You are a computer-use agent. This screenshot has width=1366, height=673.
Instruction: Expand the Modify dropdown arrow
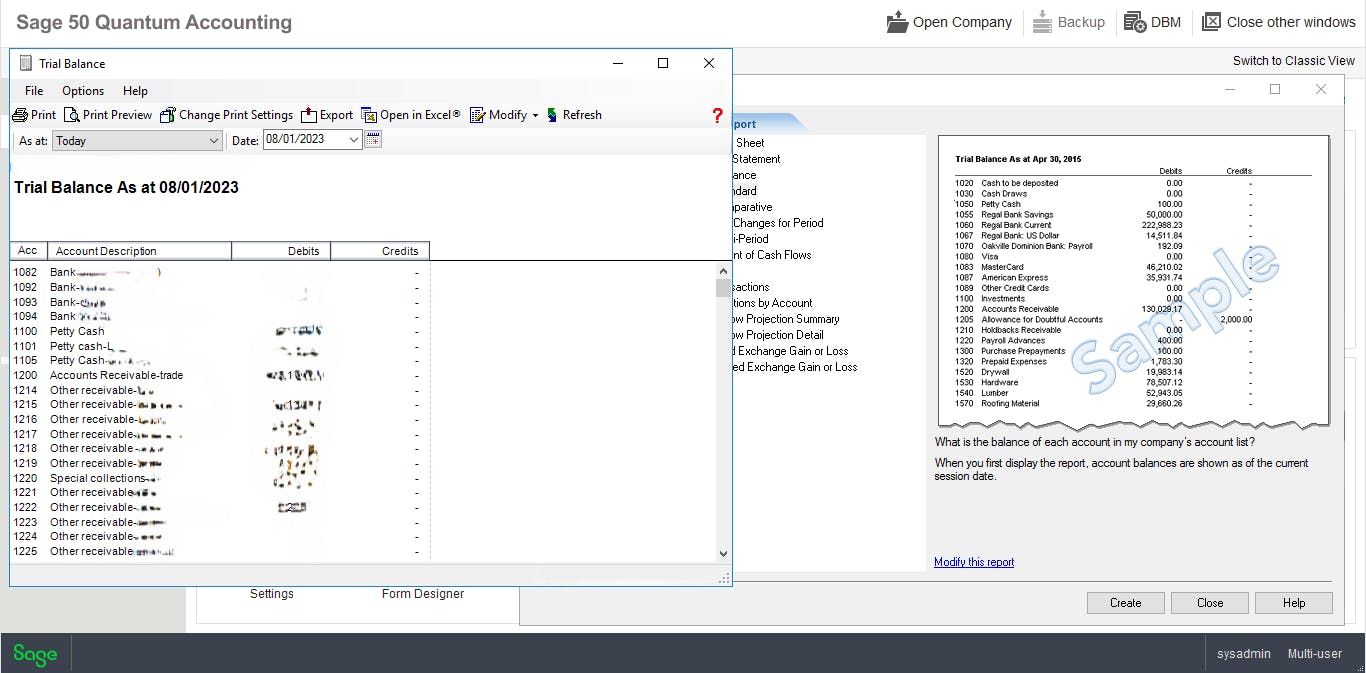tap(533, 114)
